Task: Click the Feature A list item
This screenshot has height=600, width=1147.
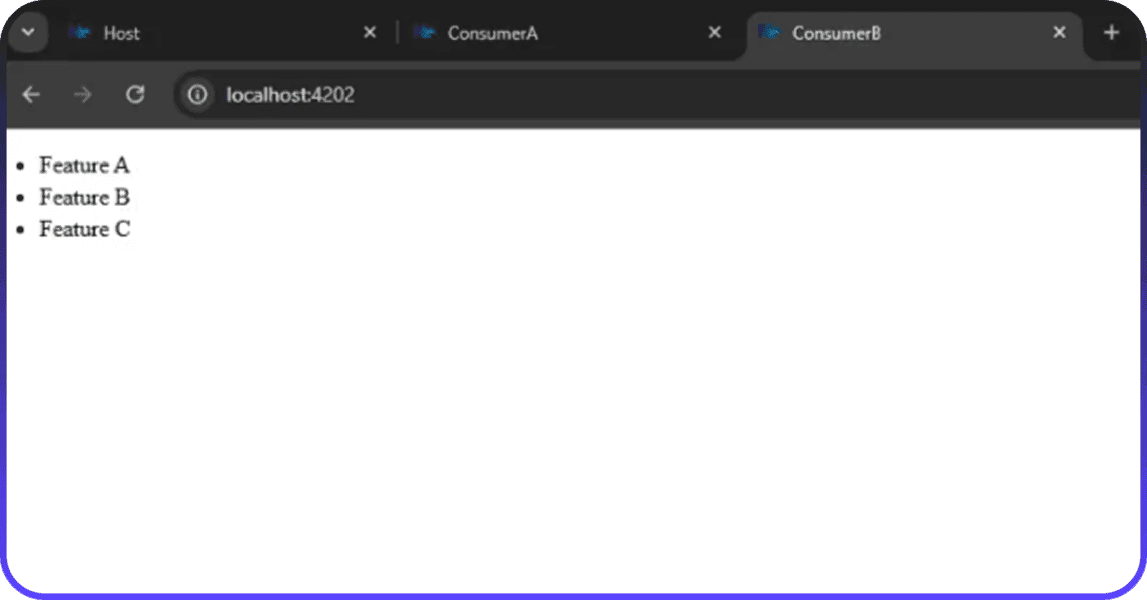Action: [x=84, y=166]
